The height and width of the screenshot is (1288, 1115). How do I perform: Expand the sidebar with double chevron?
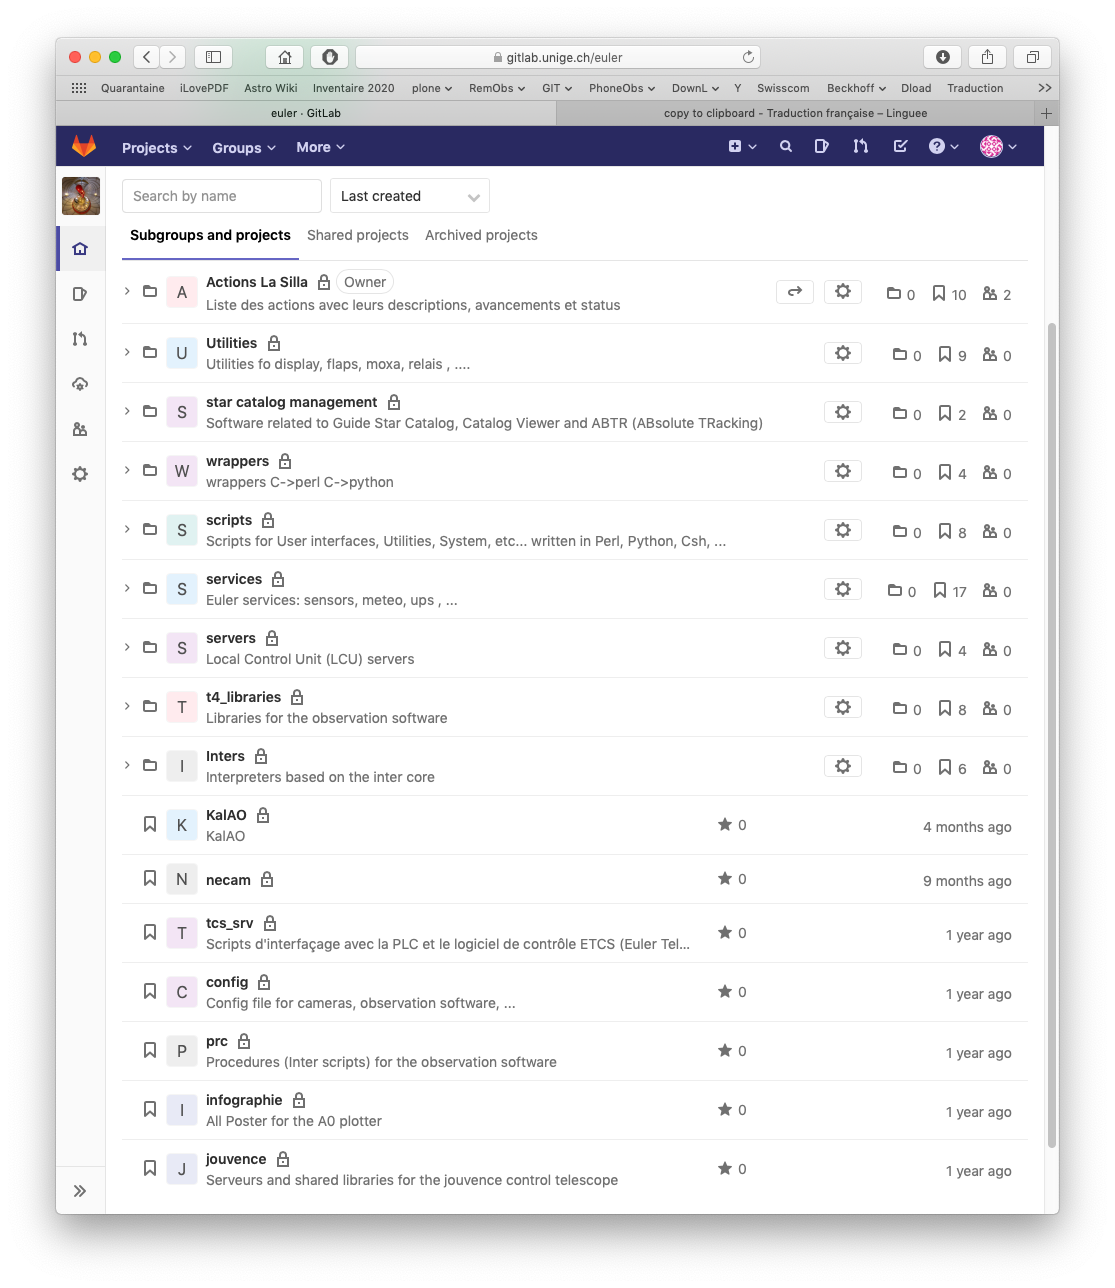pos(80,1191)
